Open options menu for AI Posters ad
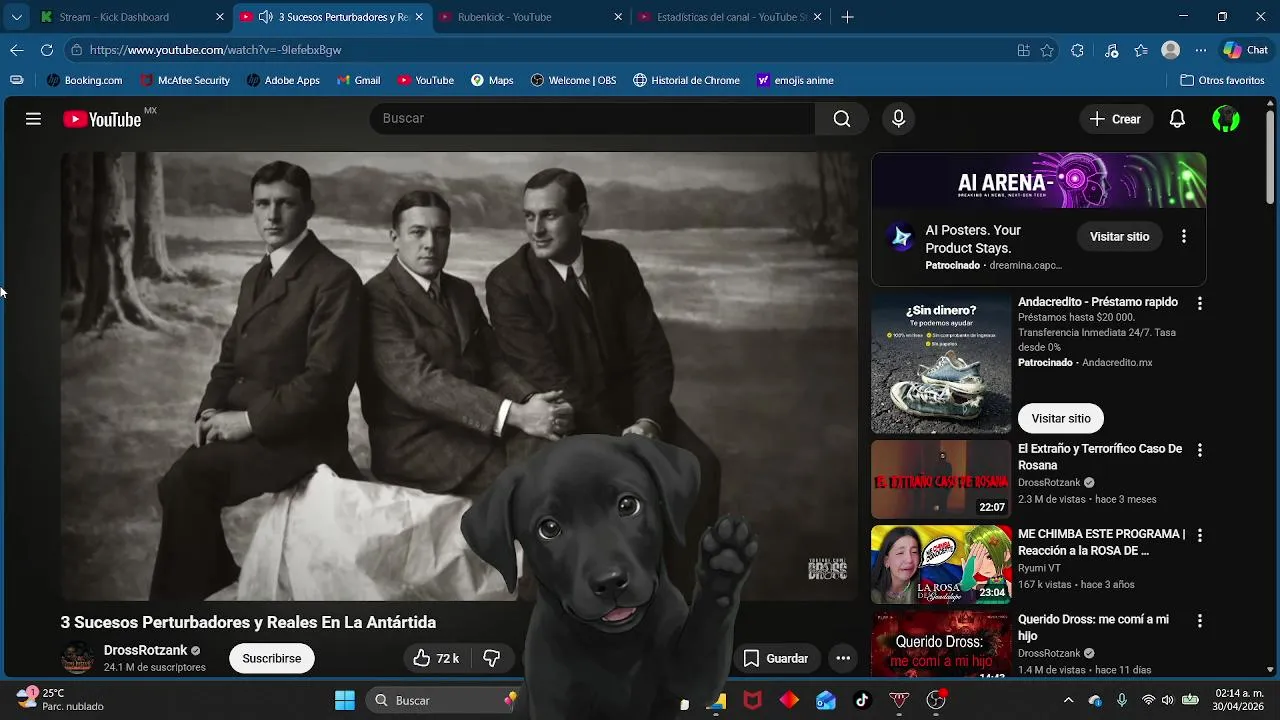This screenshot has height=720, width=1280. 1184,237
